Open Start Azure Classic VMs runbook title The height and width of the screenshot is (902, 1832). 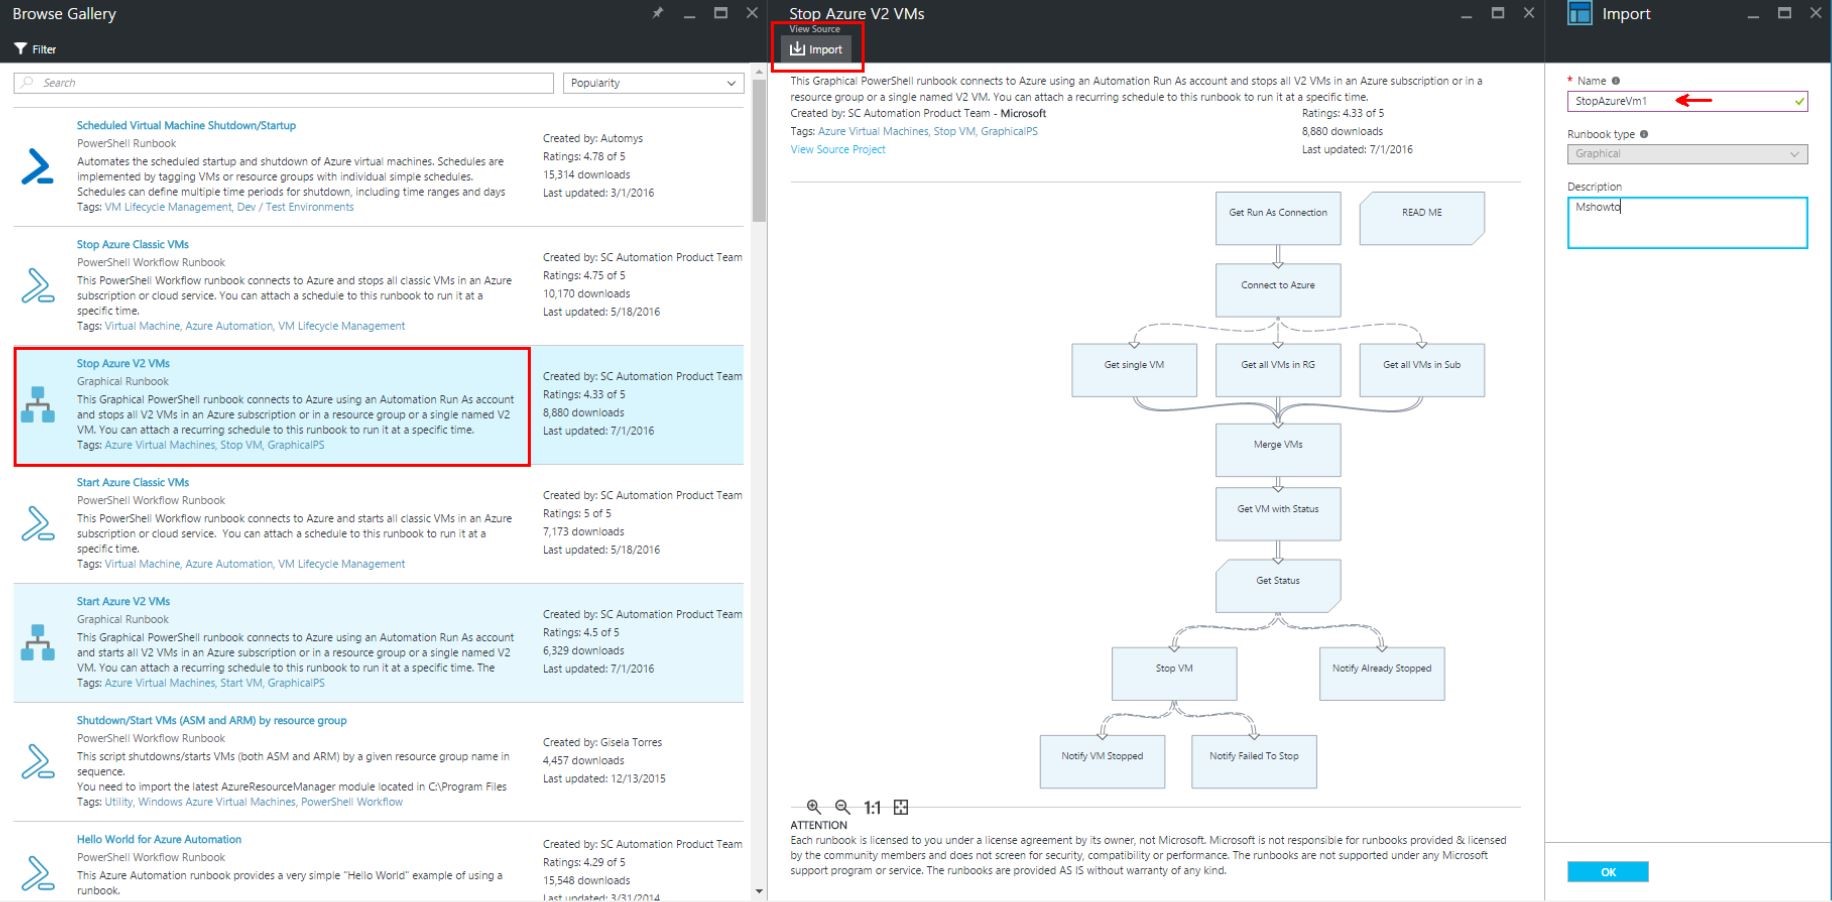click(133, 482)
